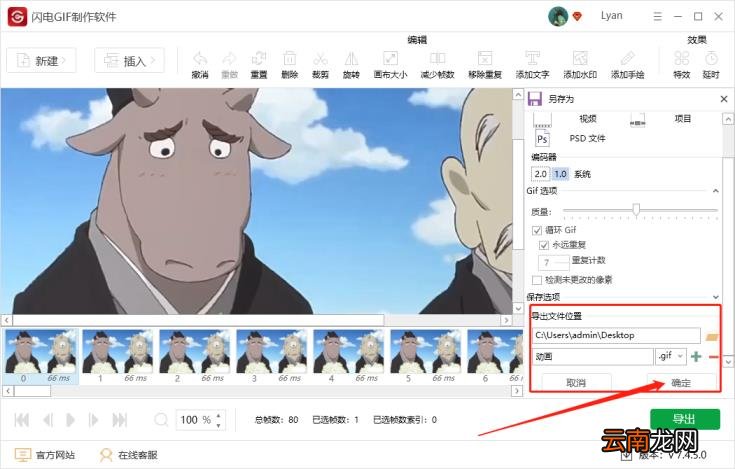The image size is (735, 469).
Task: Open the 在线客服 support link
Action: 128,455
